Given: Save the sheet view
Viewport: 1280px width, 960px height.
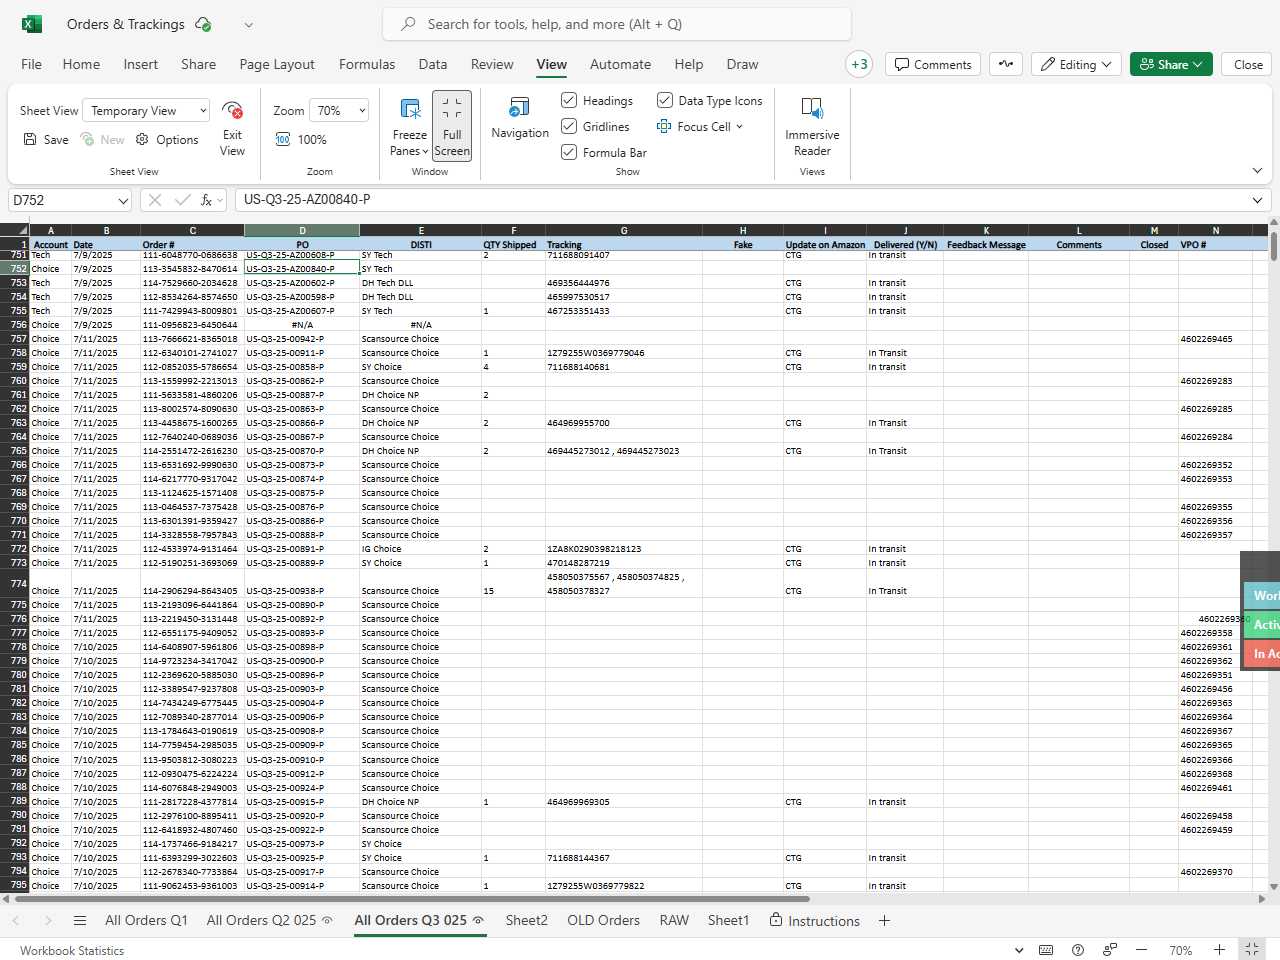Looking at the screenshot, I should [46, 139].
